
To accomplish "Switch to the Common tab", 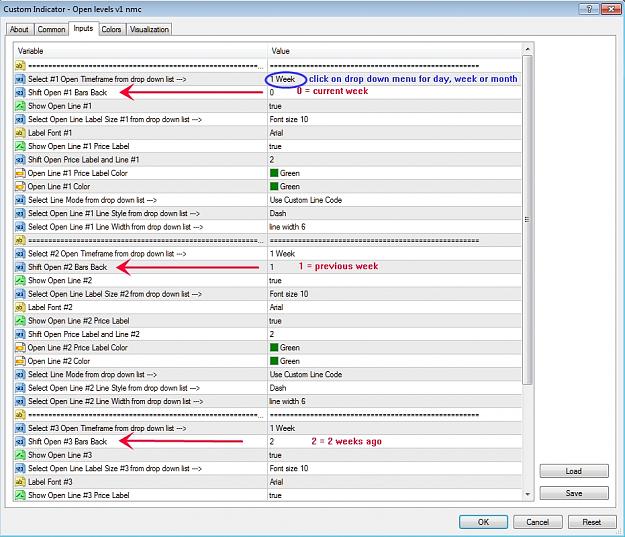I will pyautogui.click(x=51, y=30).
